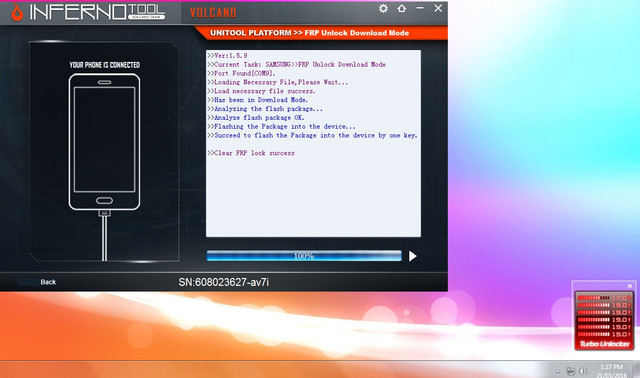
Task: Close the Turbo Unlocker gadget
Action: click(630, 286)
